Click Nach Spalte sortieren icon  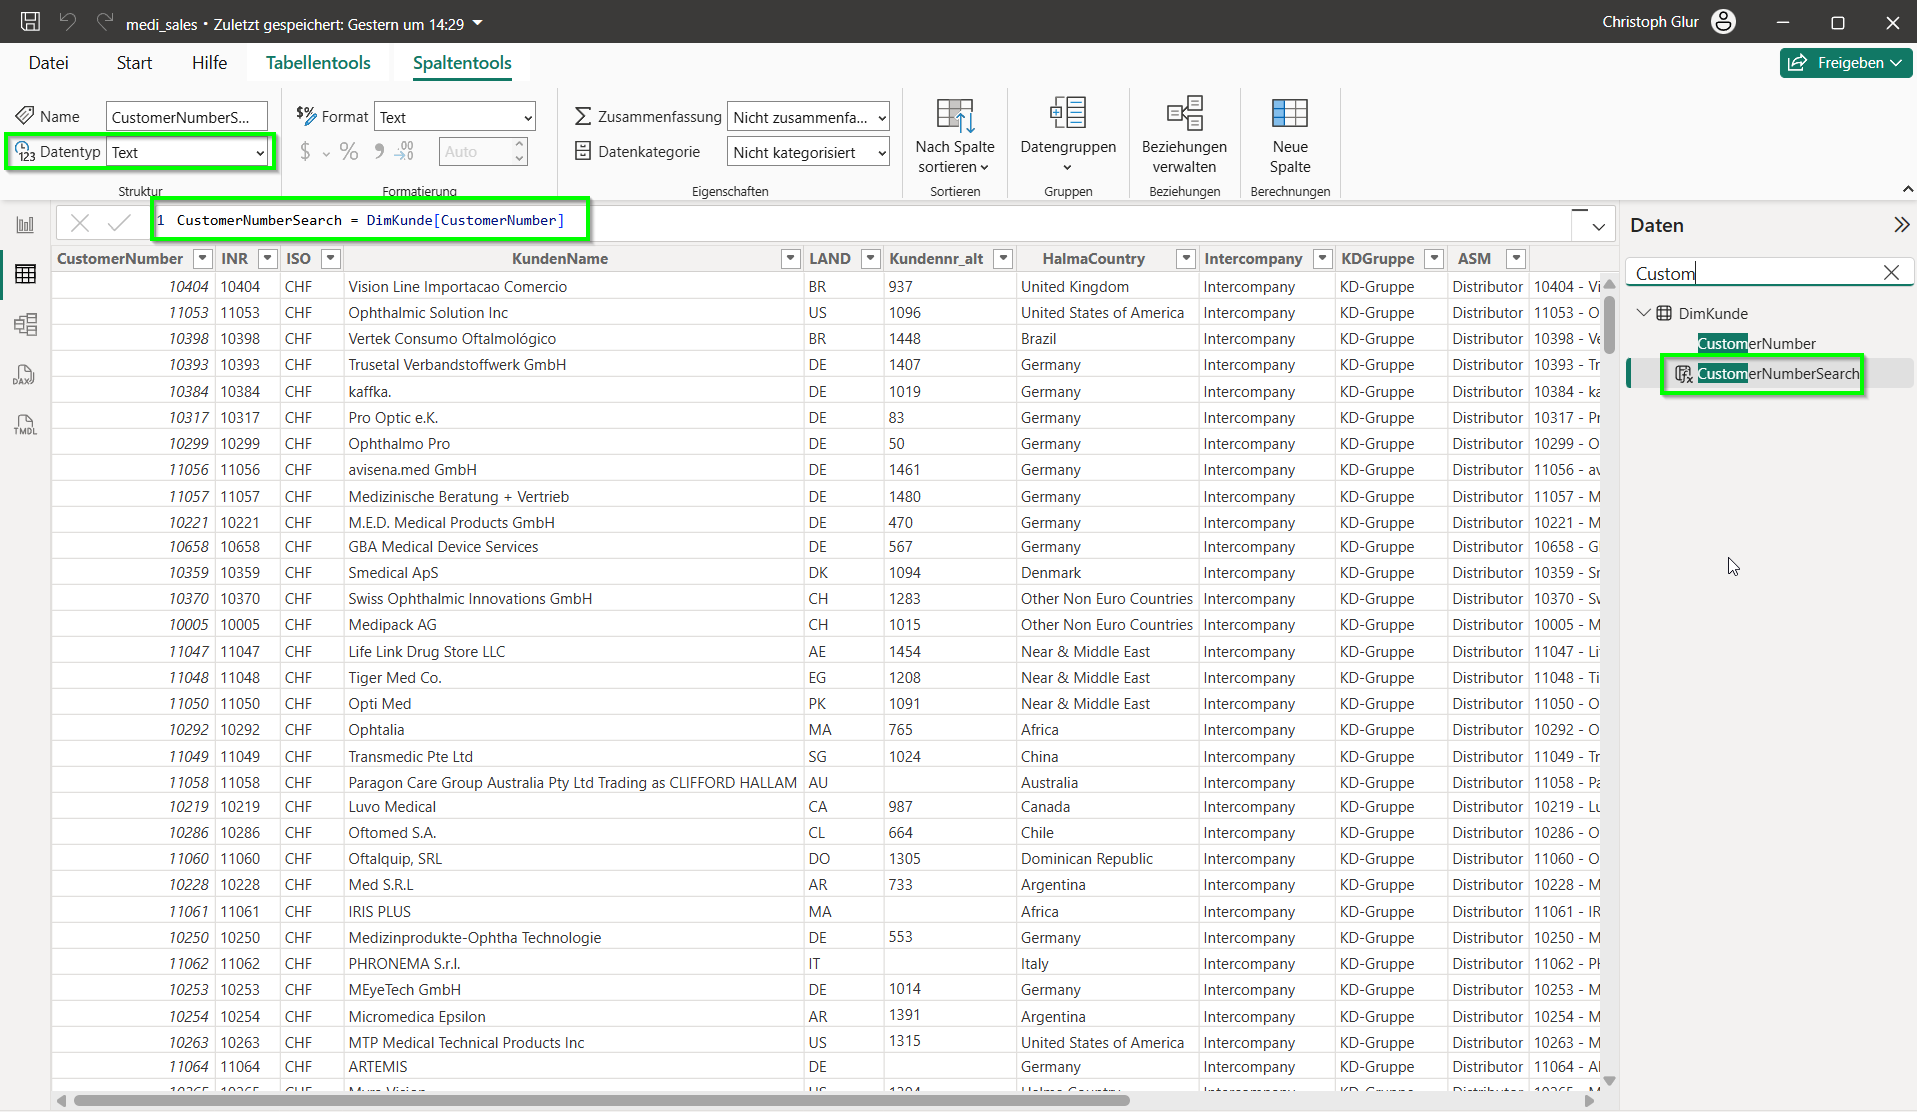(x=955, y=115)
